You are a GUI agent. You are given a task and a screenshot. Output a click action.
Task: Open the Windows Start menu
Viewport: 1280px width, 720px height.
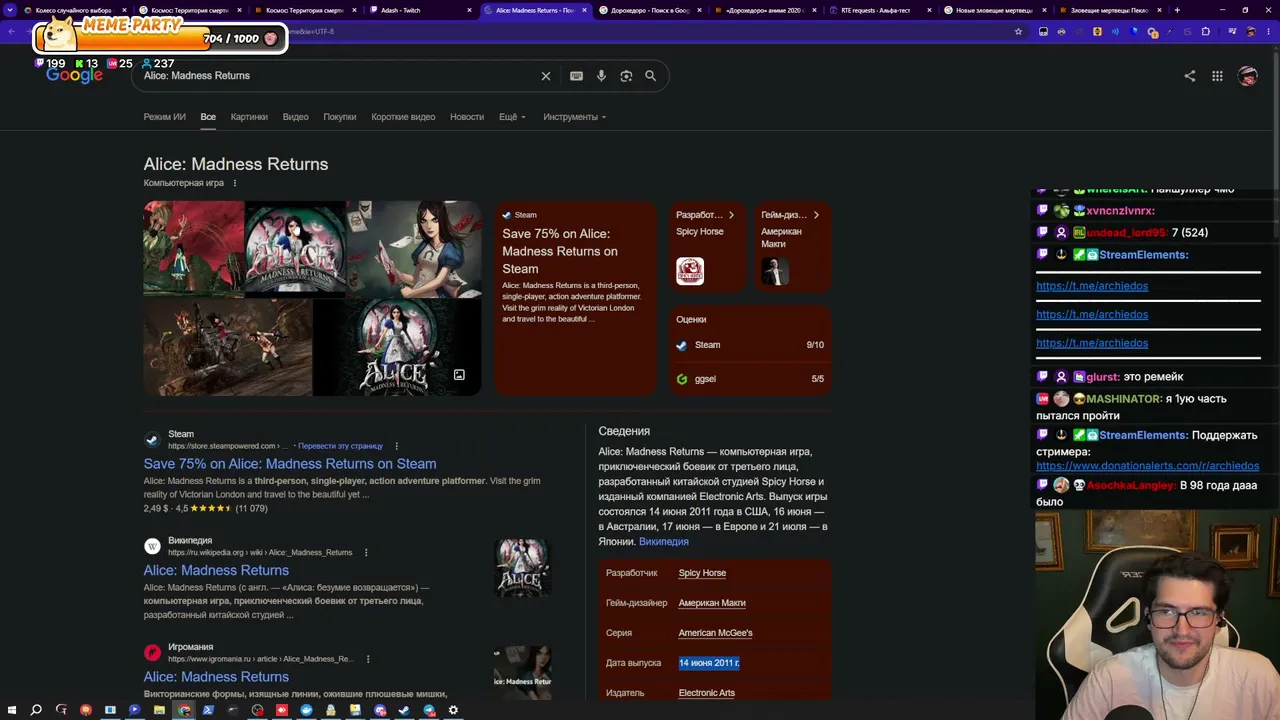click(11, 710)
